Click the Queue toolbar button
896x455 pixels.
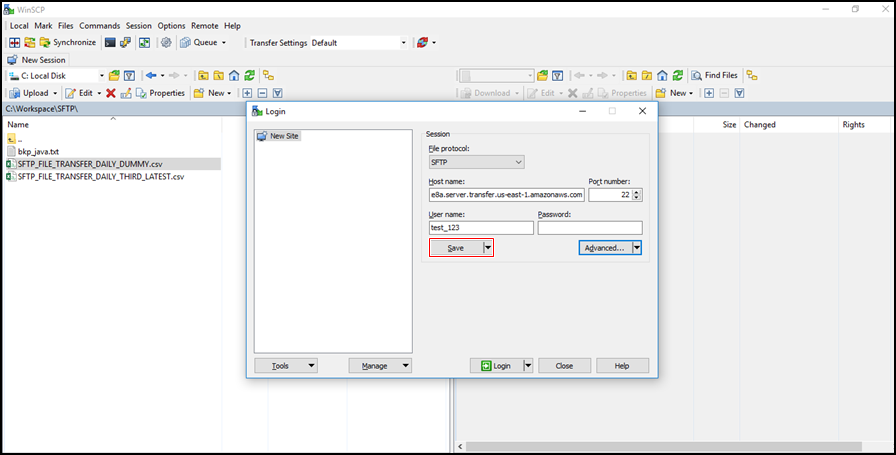pyautogui.click(x=199, y=42)
